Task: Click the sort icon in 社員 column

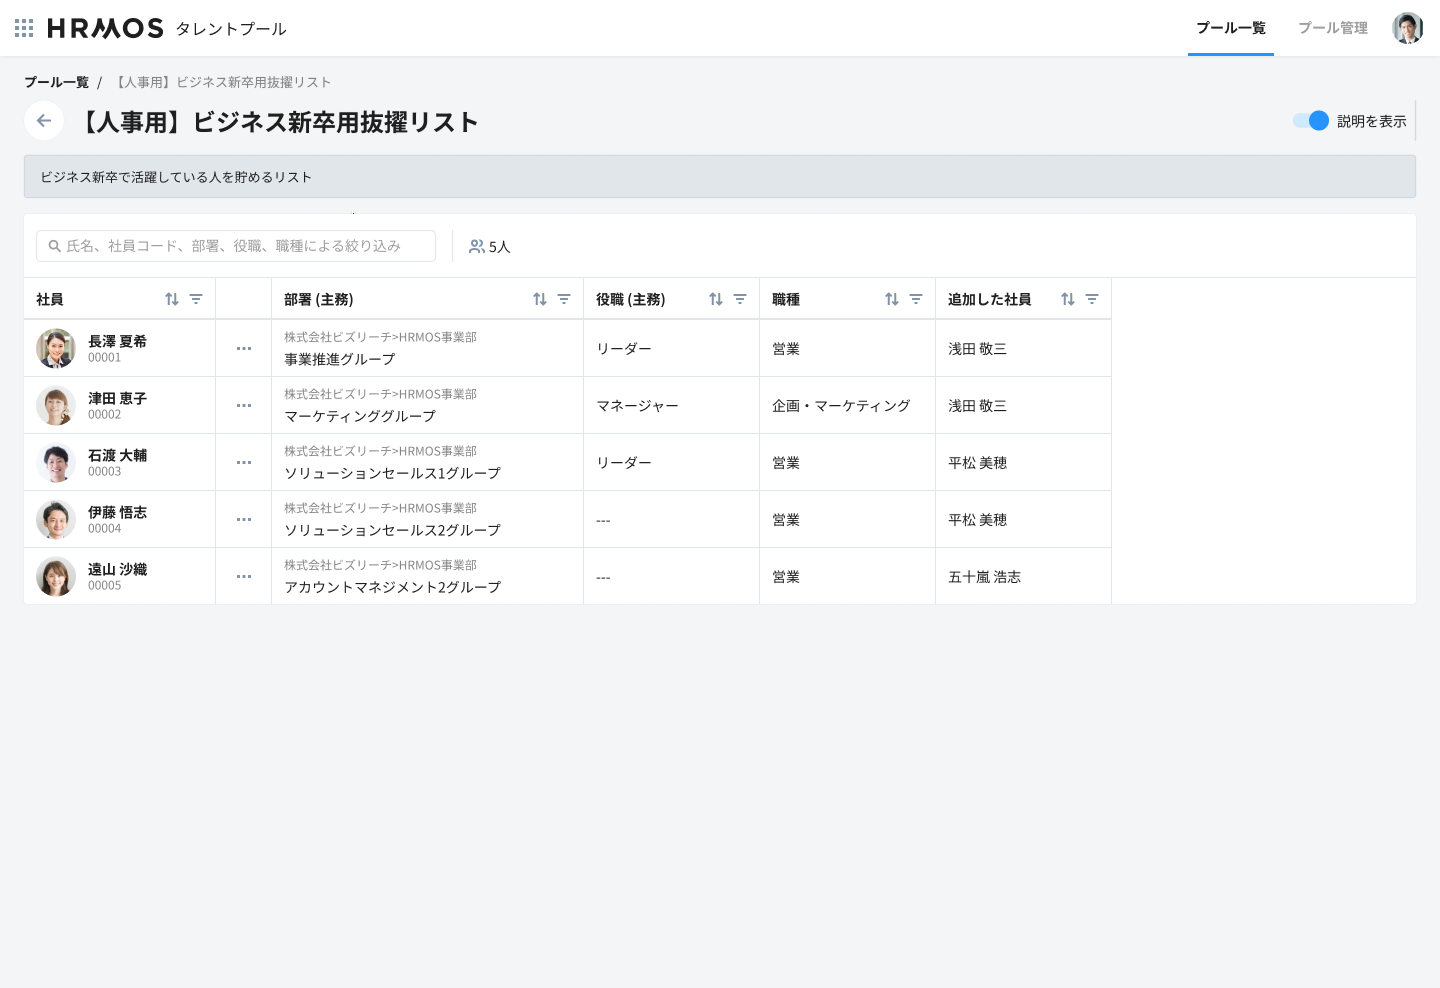Action: [x=172, y=299]
